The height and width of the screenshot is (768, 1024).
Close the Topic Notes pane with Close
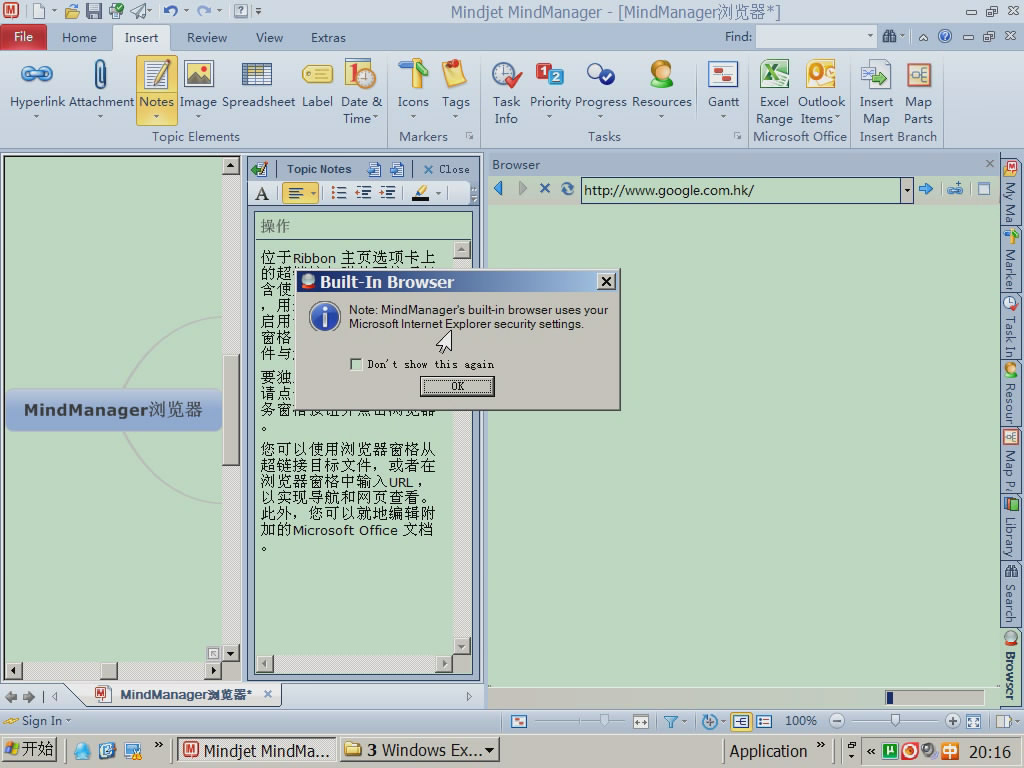[446, 170]
